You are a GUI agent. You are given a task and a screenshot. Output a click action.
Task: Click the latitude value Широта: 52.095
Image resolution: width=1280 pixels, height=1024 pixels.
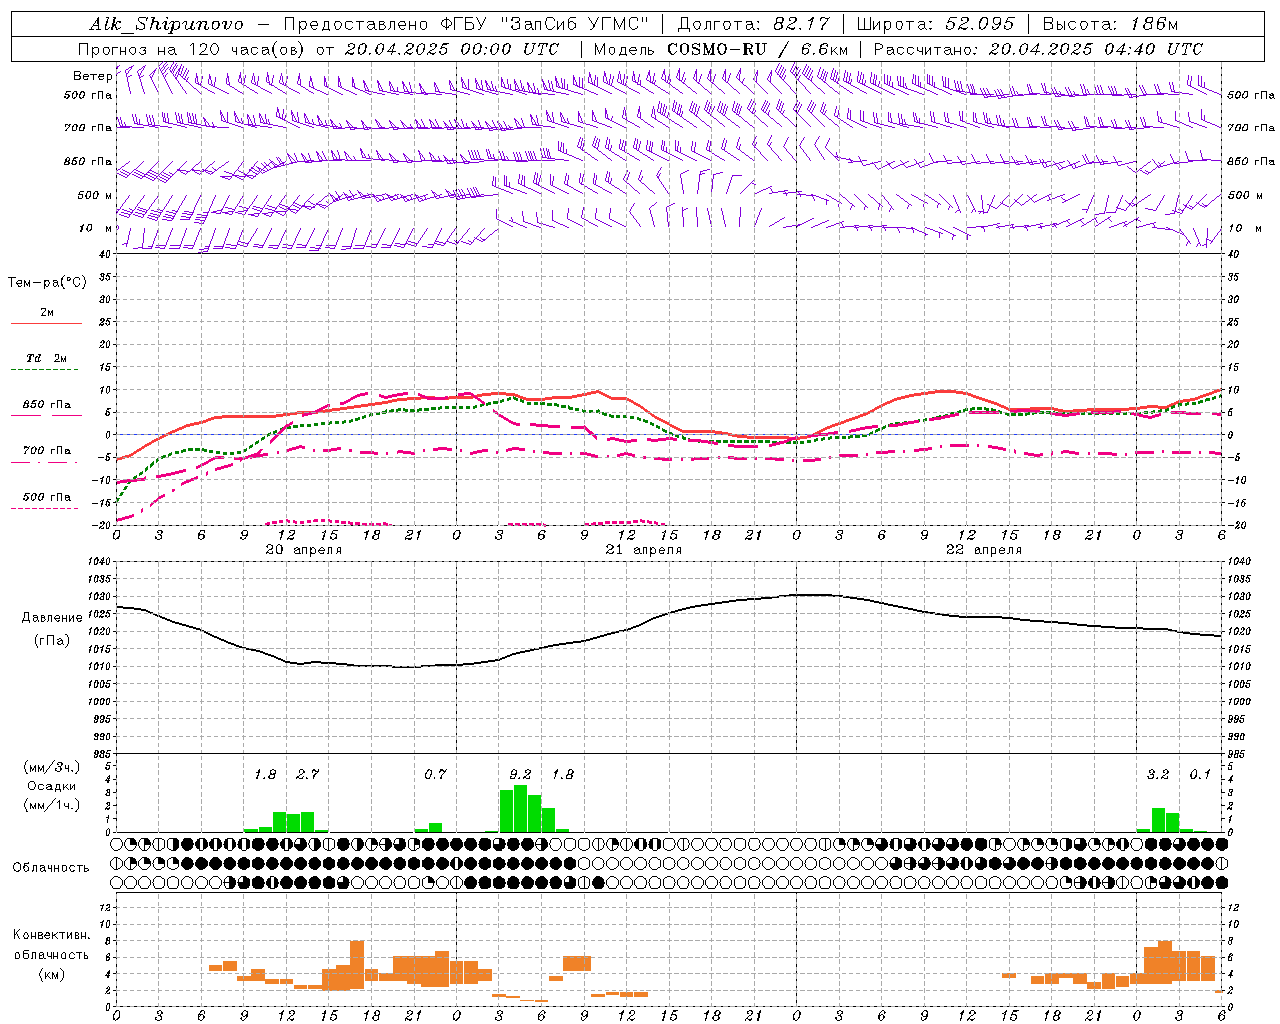click(x=936, y=24)
